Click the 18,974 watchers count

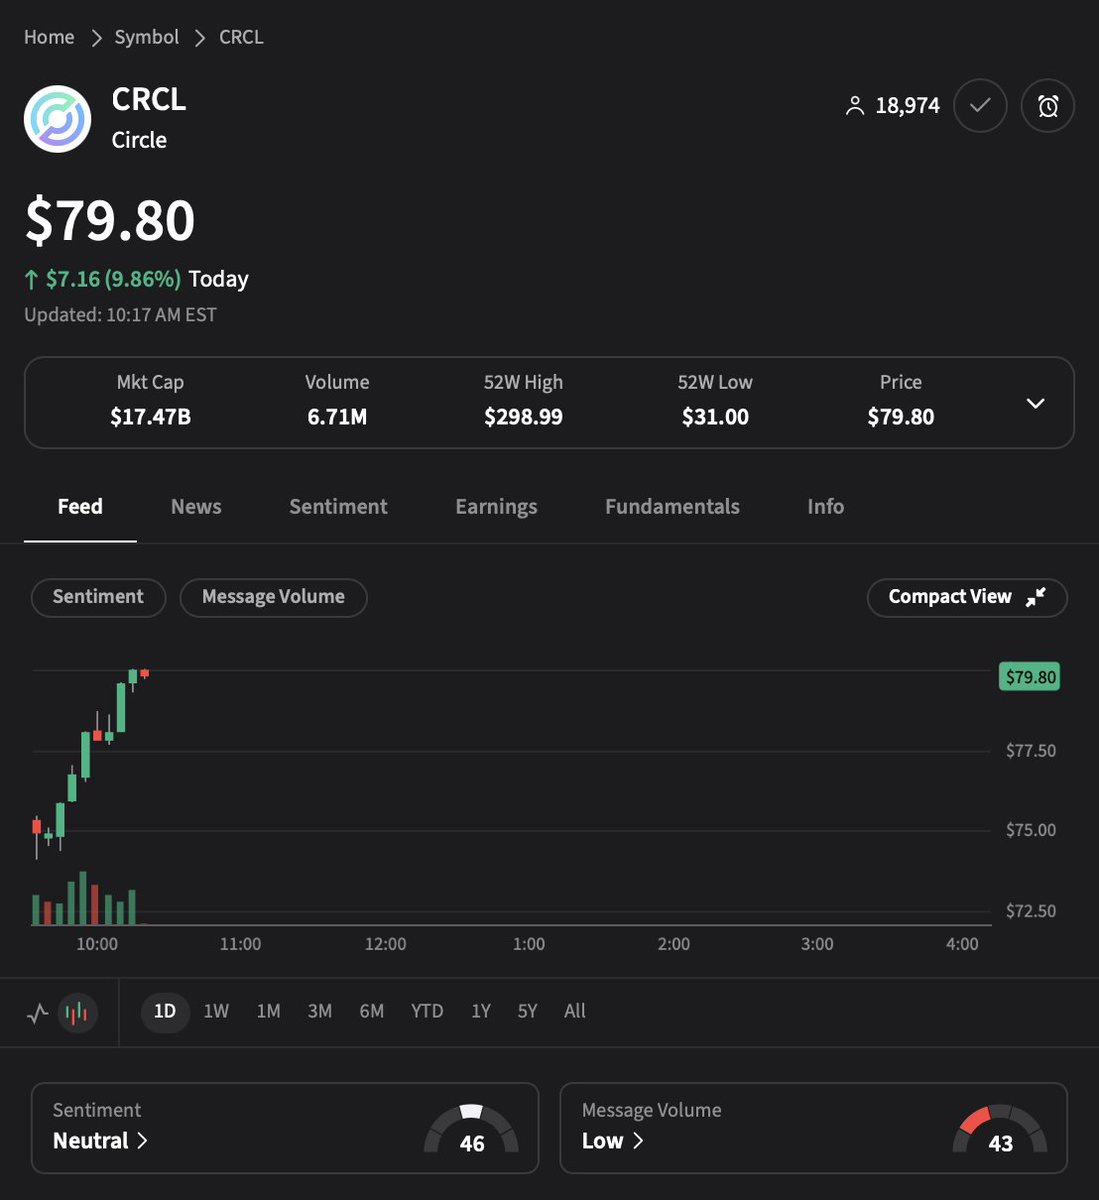[907, 106]
